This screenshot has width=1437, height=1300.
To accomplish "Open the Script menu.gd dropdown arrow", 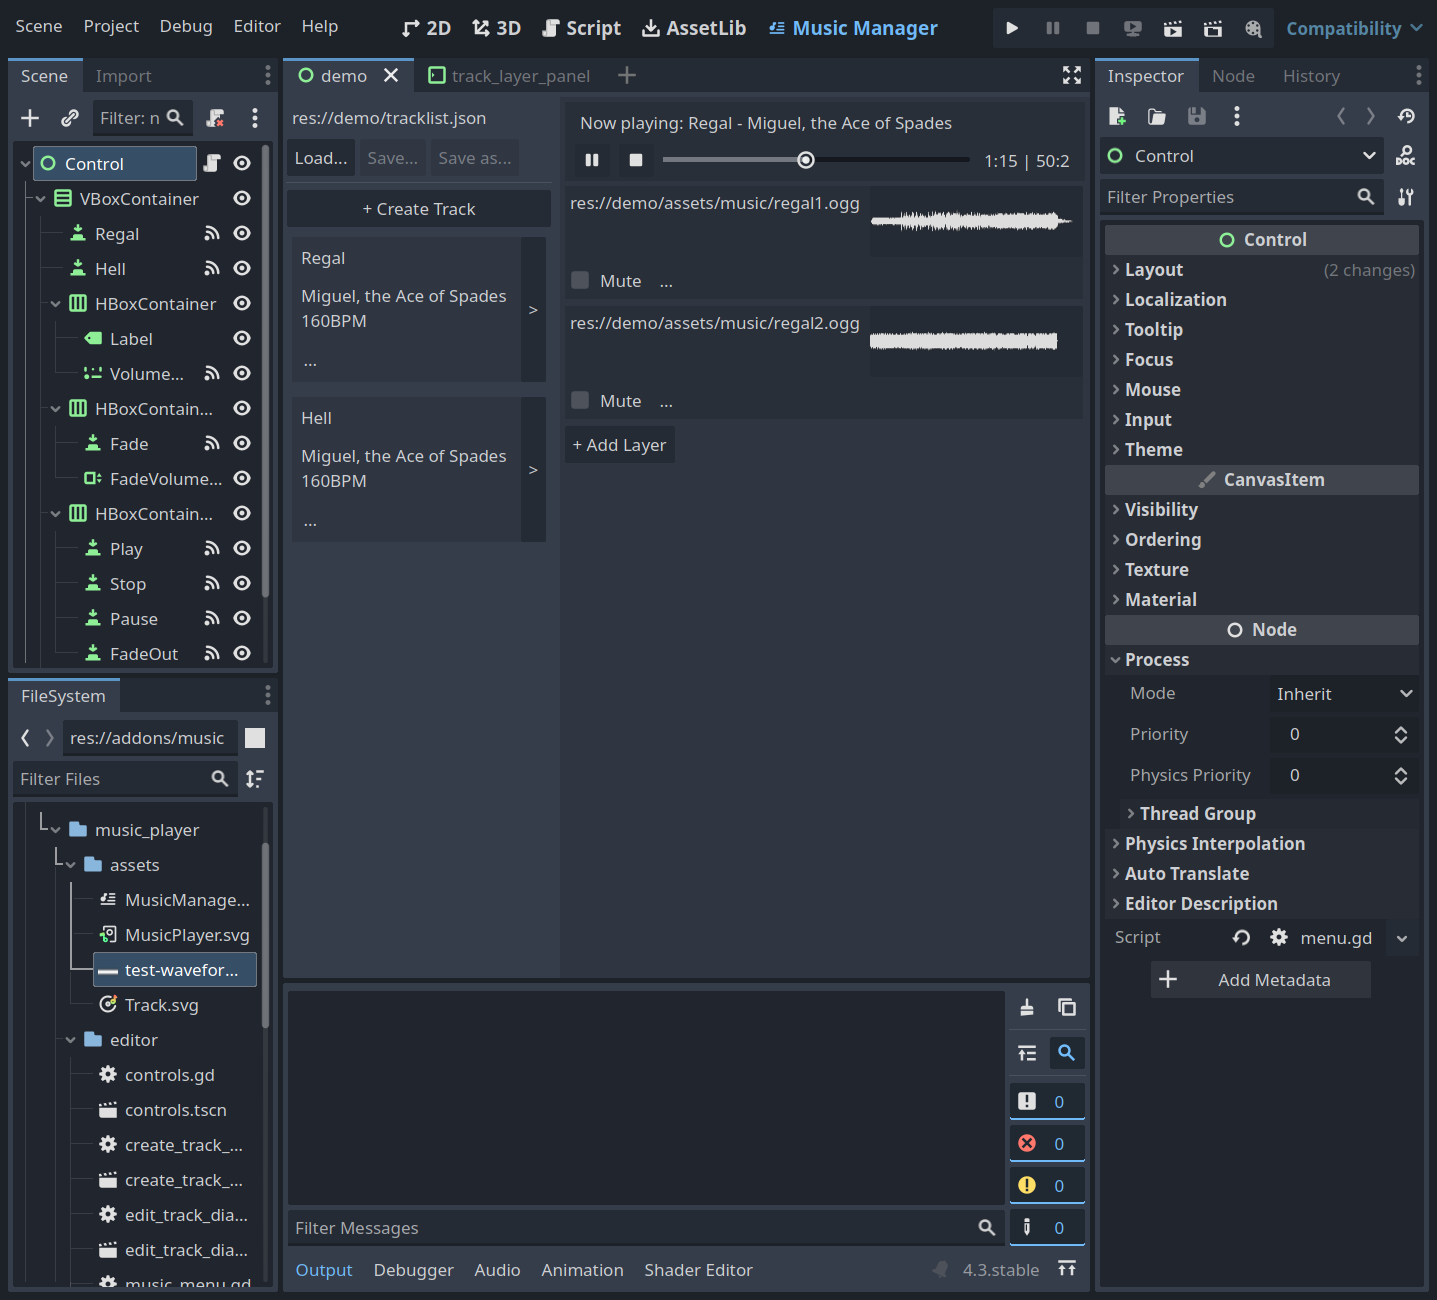I will click(x=1402, y=938).
